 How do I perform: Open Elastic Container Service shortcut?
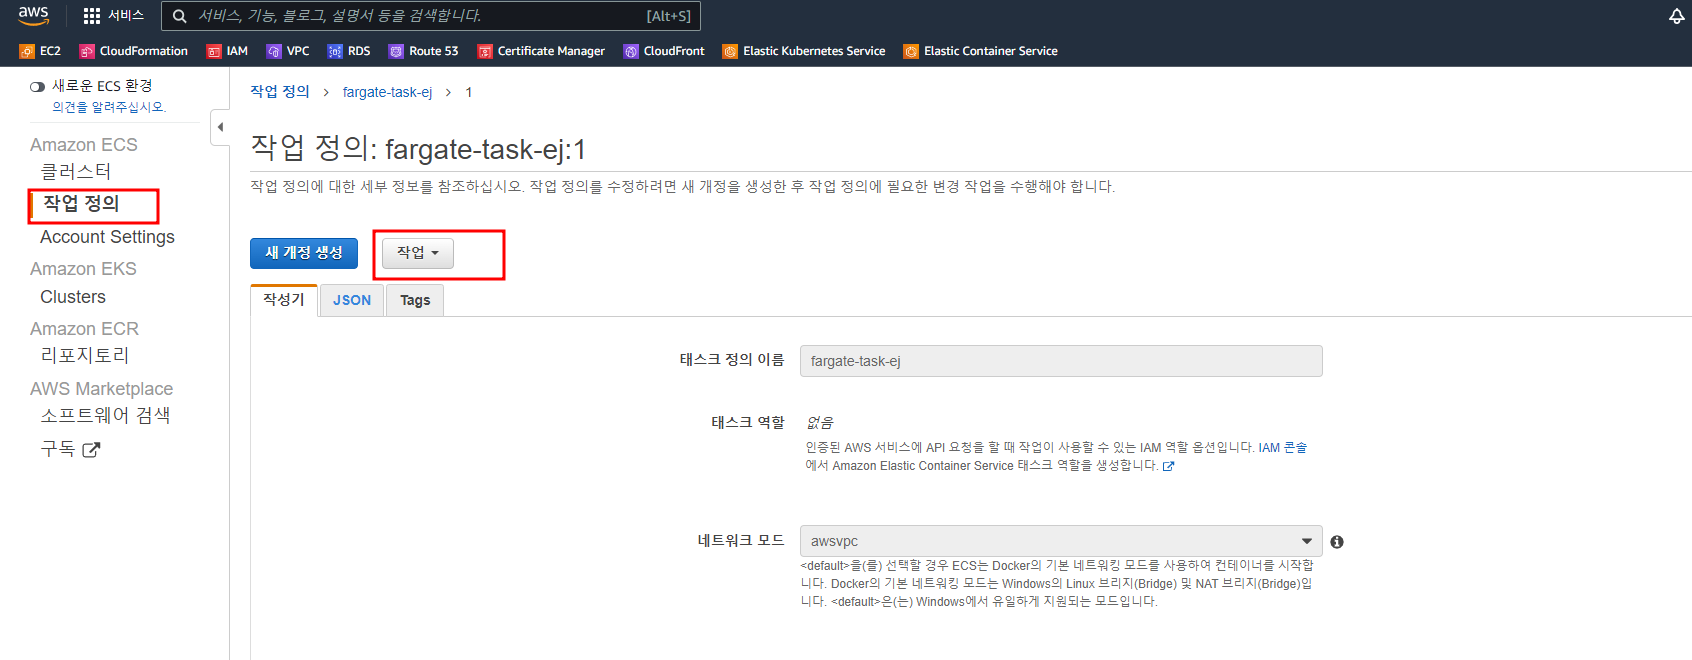(x=980, y=51)
